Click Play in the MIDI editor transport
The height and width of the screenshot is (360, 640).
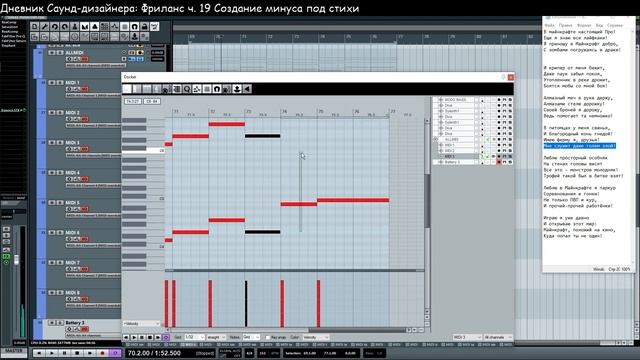click(134, 338)
